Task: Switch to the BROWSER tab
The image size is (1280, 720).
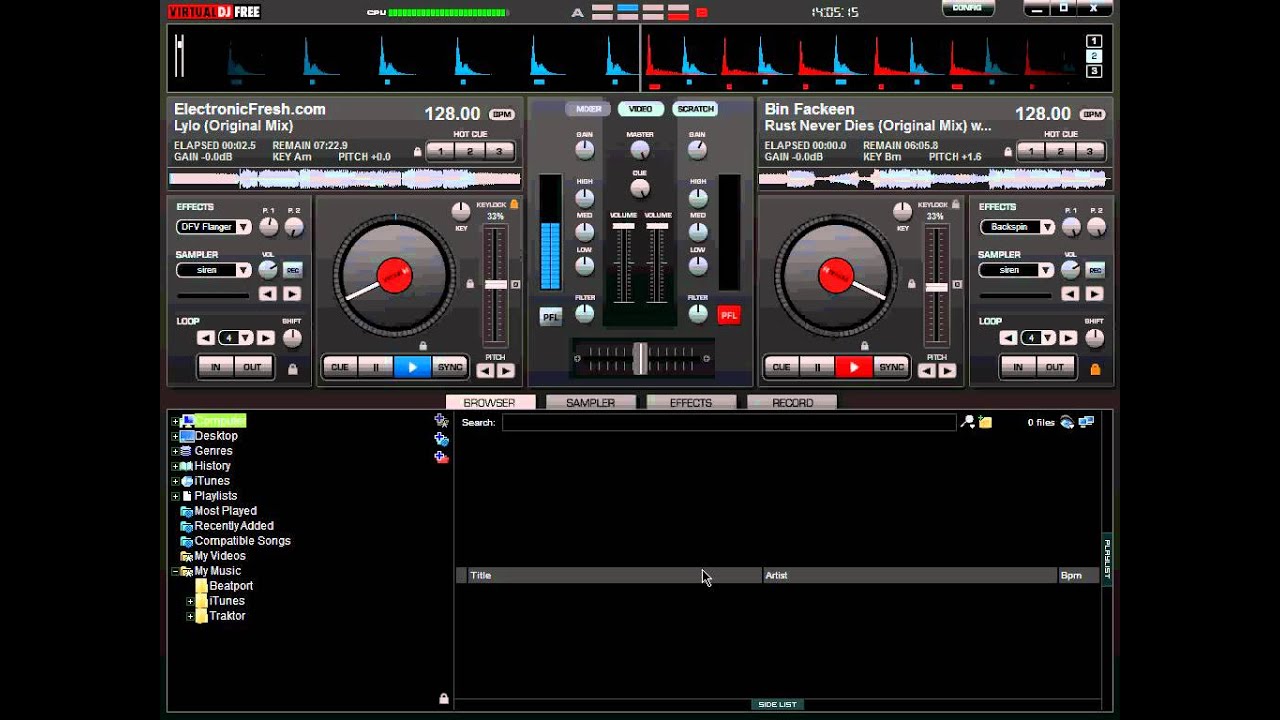Action: 489,402
